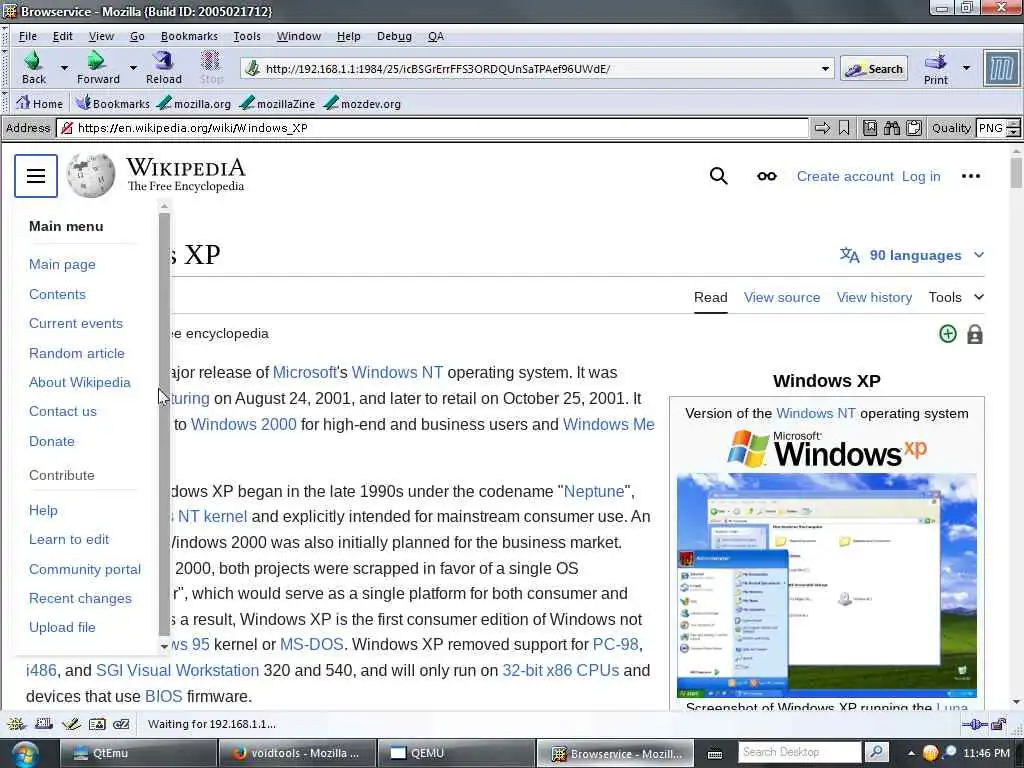The height and width of the screenshot is (768, 1024).
Task: Click the Browservice Address input field
Action: point(432,128)
